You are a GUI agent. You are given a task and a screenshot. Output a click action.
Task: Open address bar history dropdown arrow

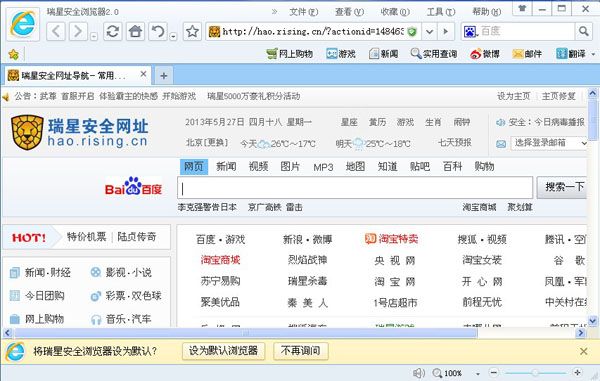(x=429, y=31)
